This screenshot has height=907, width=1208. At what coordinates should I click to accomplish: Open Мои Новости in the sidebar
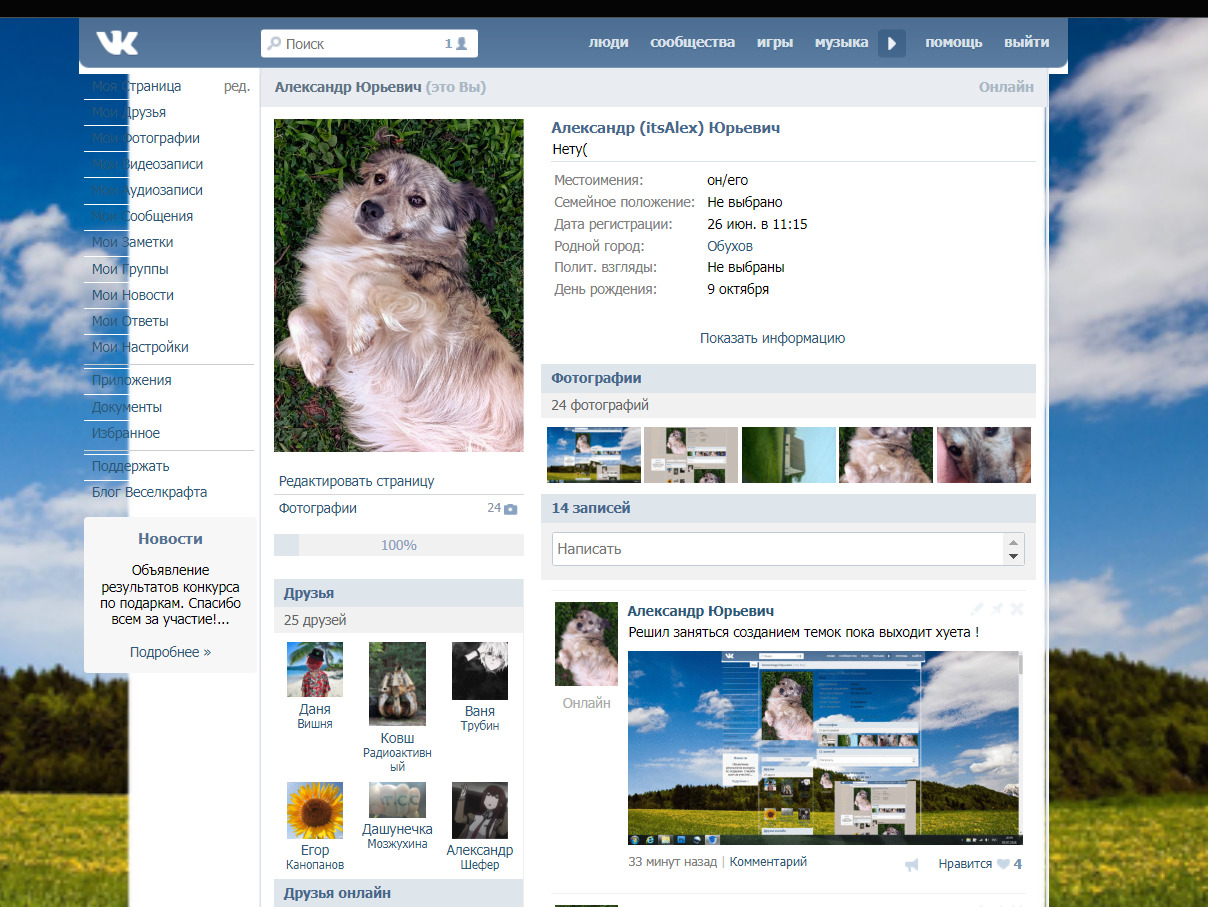[x=133, y=295]
